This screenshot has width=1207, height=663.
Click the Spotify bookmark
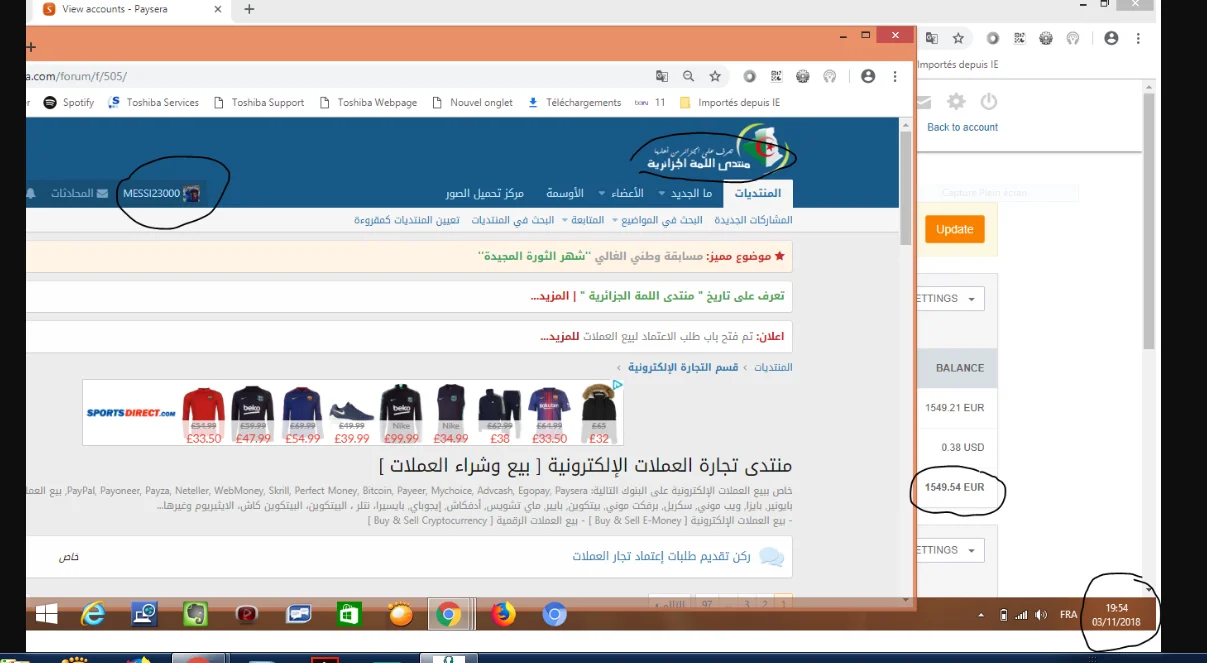coord(69,102)
